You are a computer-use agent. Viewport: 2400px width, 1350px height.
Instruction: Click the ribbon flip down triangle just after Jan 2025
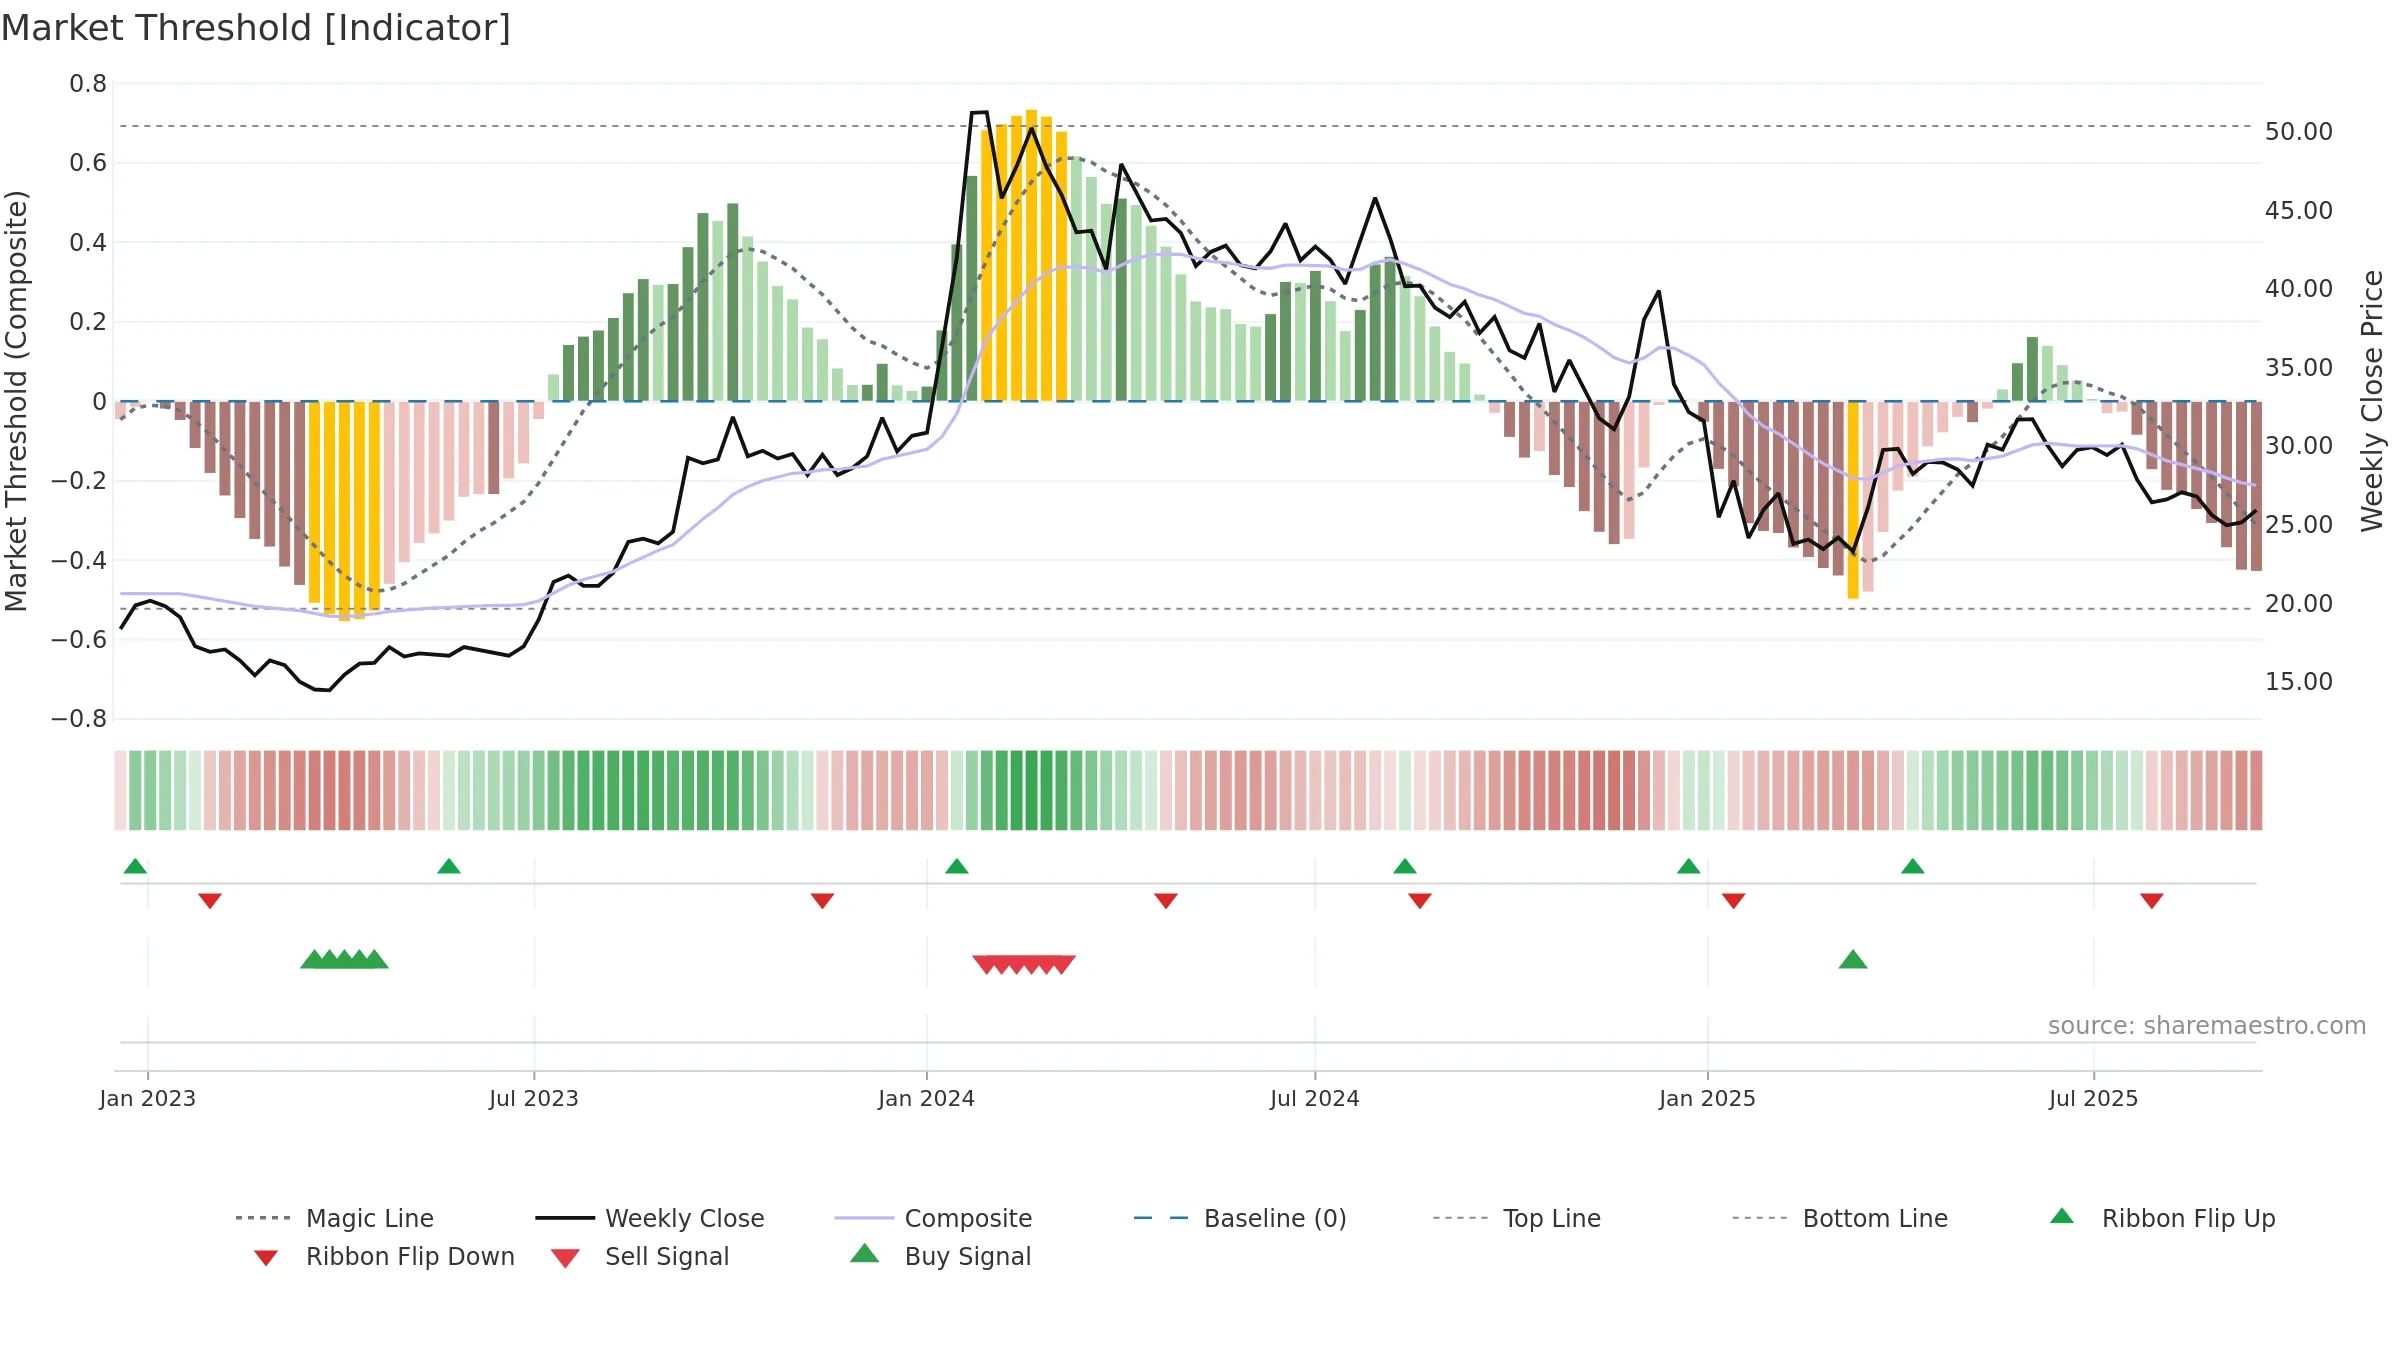click(1734, 901)
